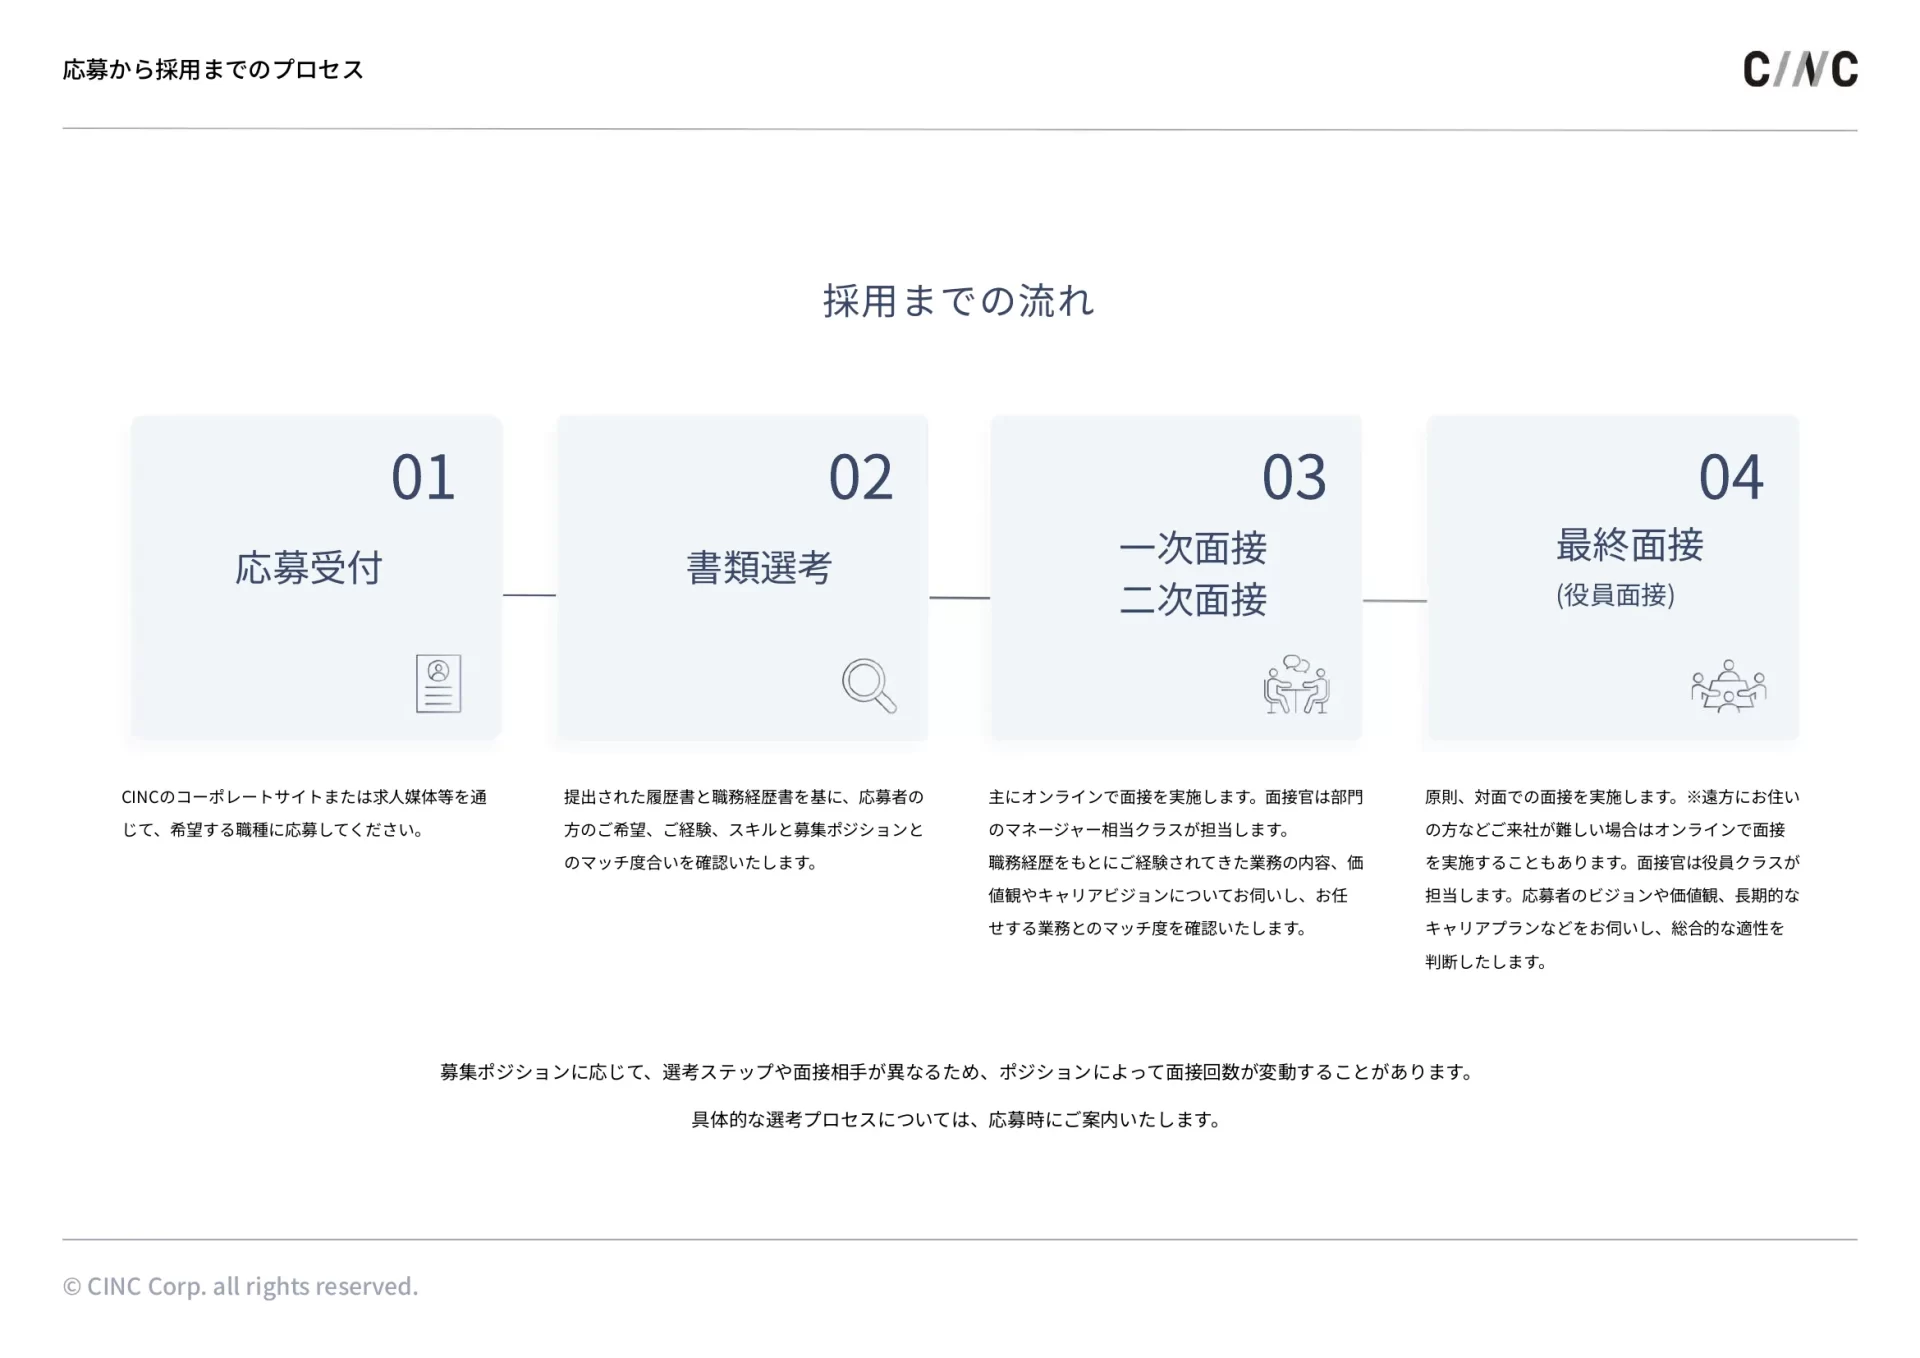Screen dimensions: 1920x1358
Task: Select the footer copyright CINC Corp text
Action: click(x=241, y=1286)
